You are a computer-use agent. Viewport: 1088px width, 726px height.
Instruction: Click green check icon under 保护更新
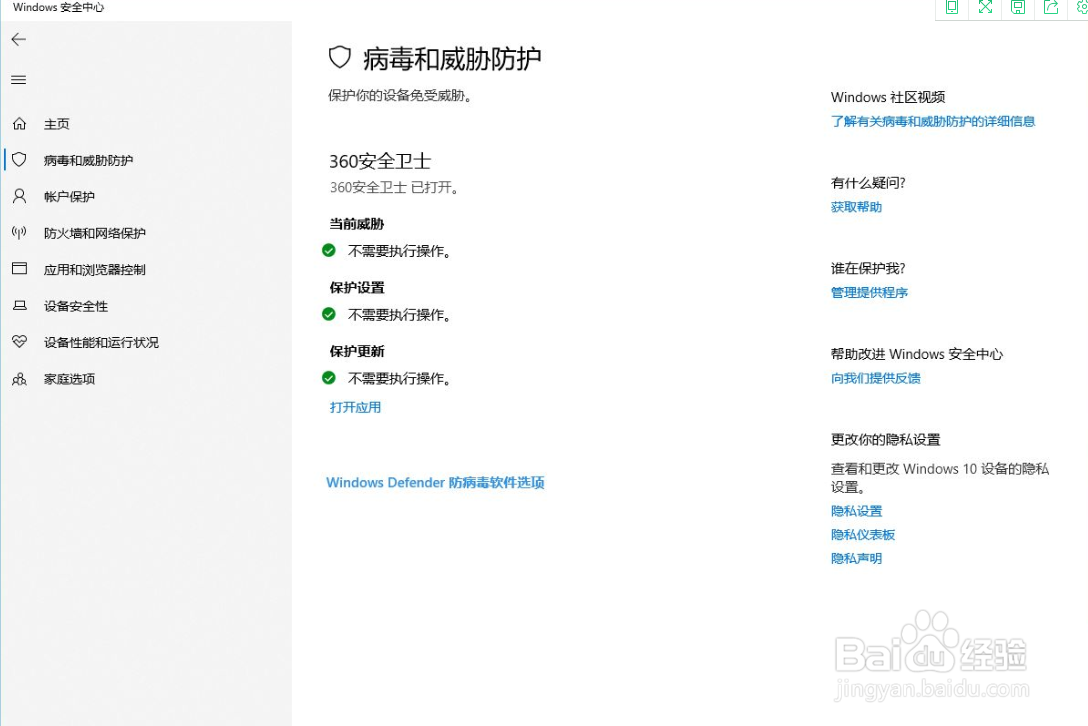click(329, 378)
